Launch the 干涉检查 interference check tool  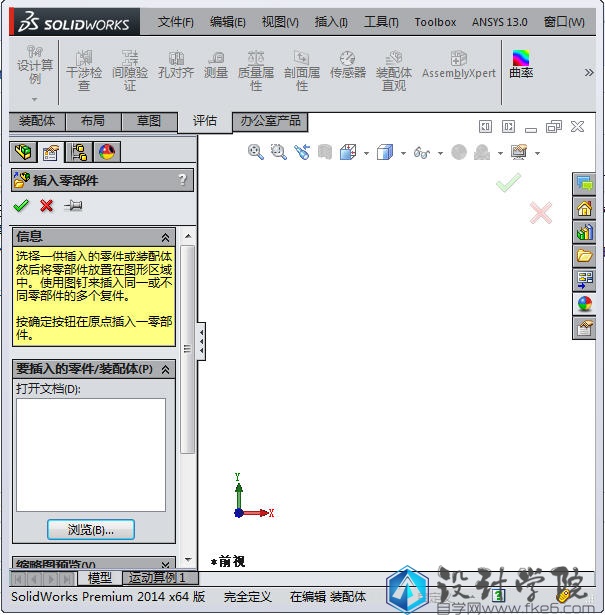click(x=83, y=71)
